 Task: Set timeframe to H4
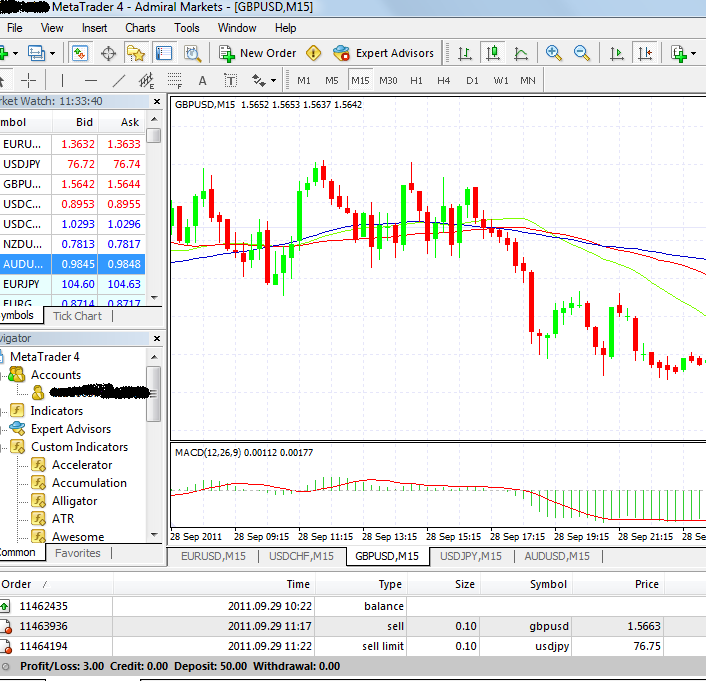coord(443,80)
